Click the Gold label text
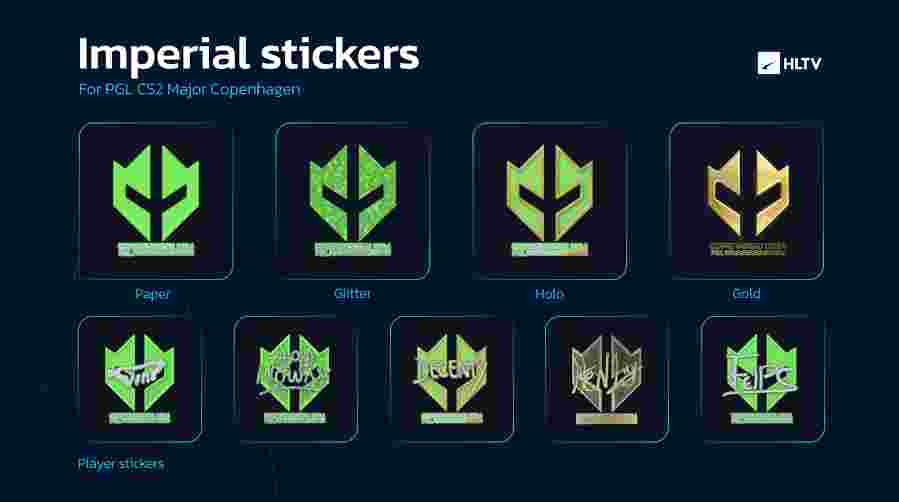899x502 pixels. (746, 293)
